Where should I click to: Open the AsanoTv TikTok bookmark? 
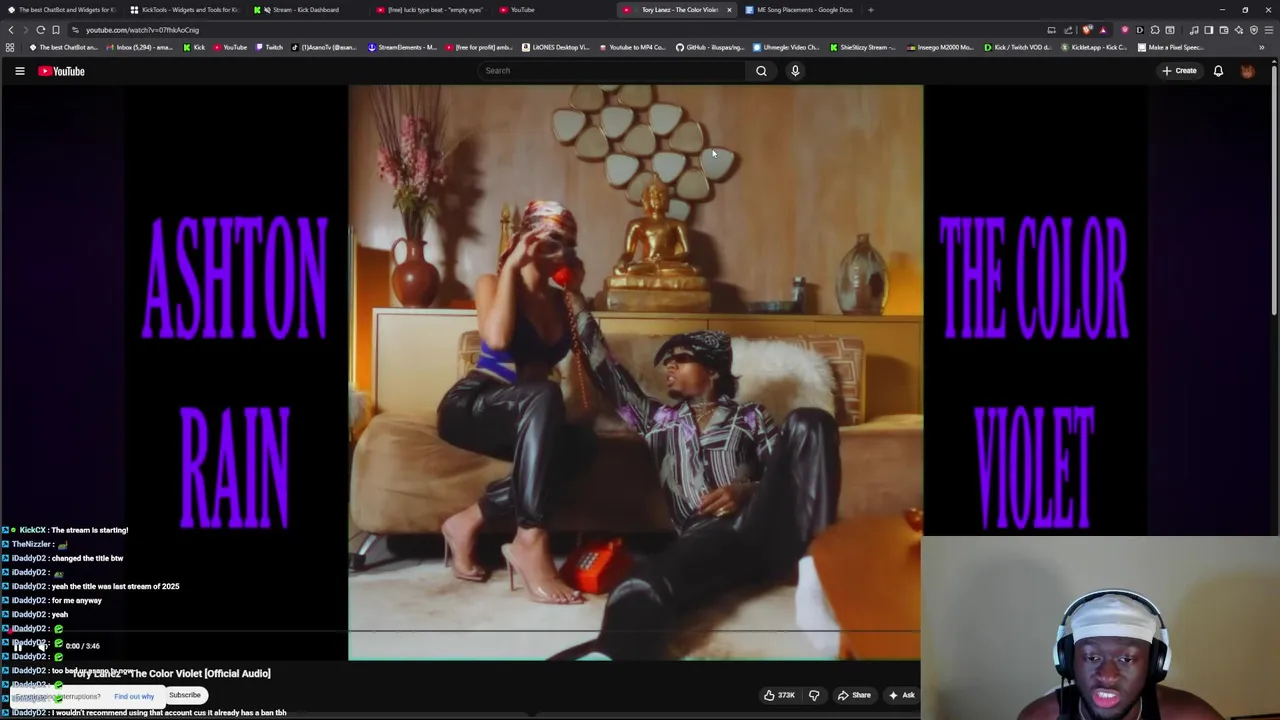coord(324,47)
